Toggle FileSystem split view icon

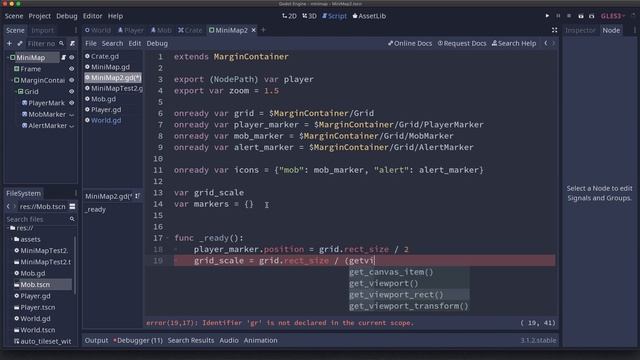tap(72, 207)
